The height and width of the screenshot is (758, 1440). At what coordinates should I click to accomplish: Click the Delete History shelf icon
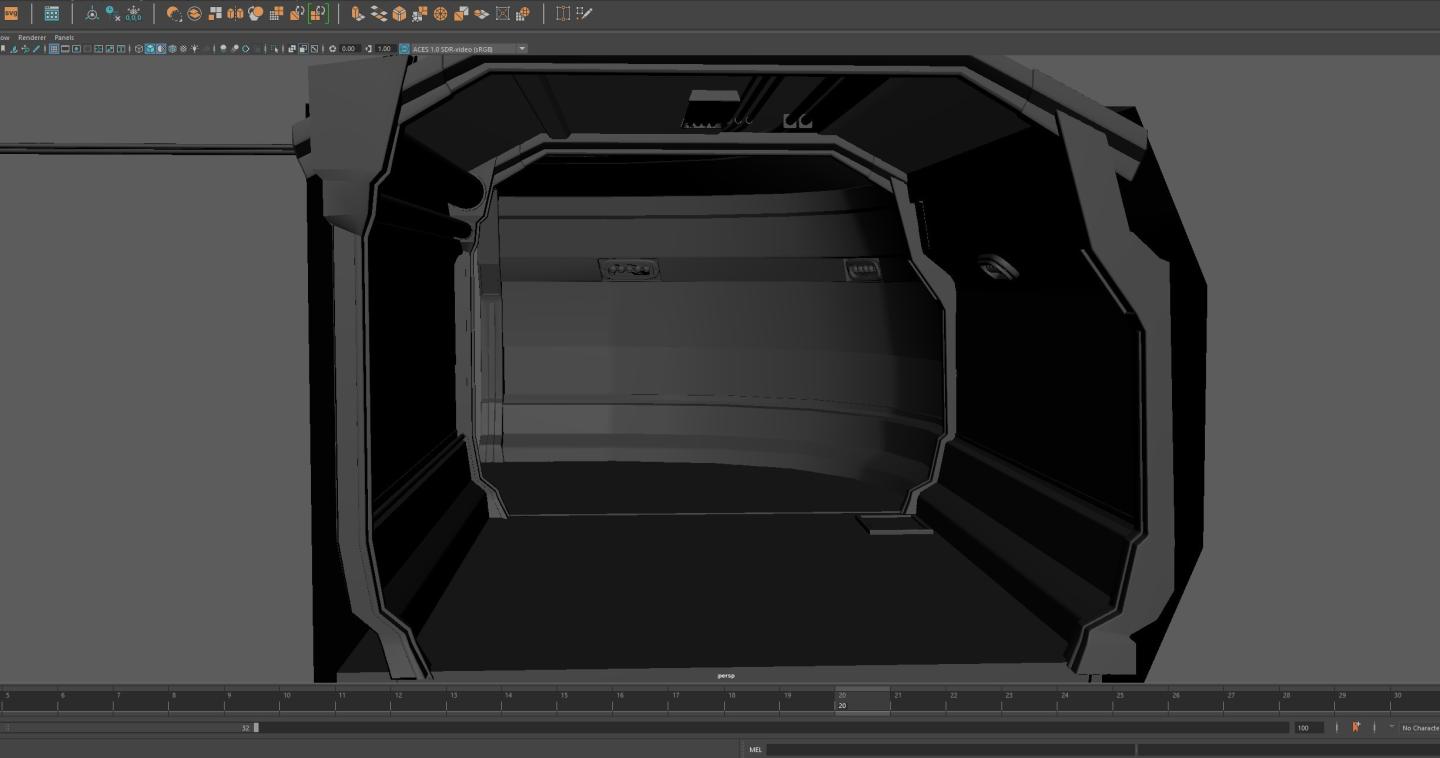[x=113, y=14]
